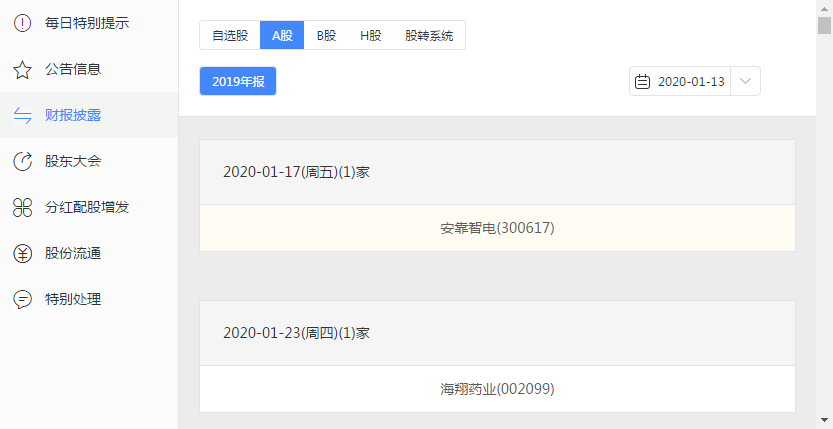Select the A股 tab
The width and height of the screenshot is (833, 429).
point(282,35)
